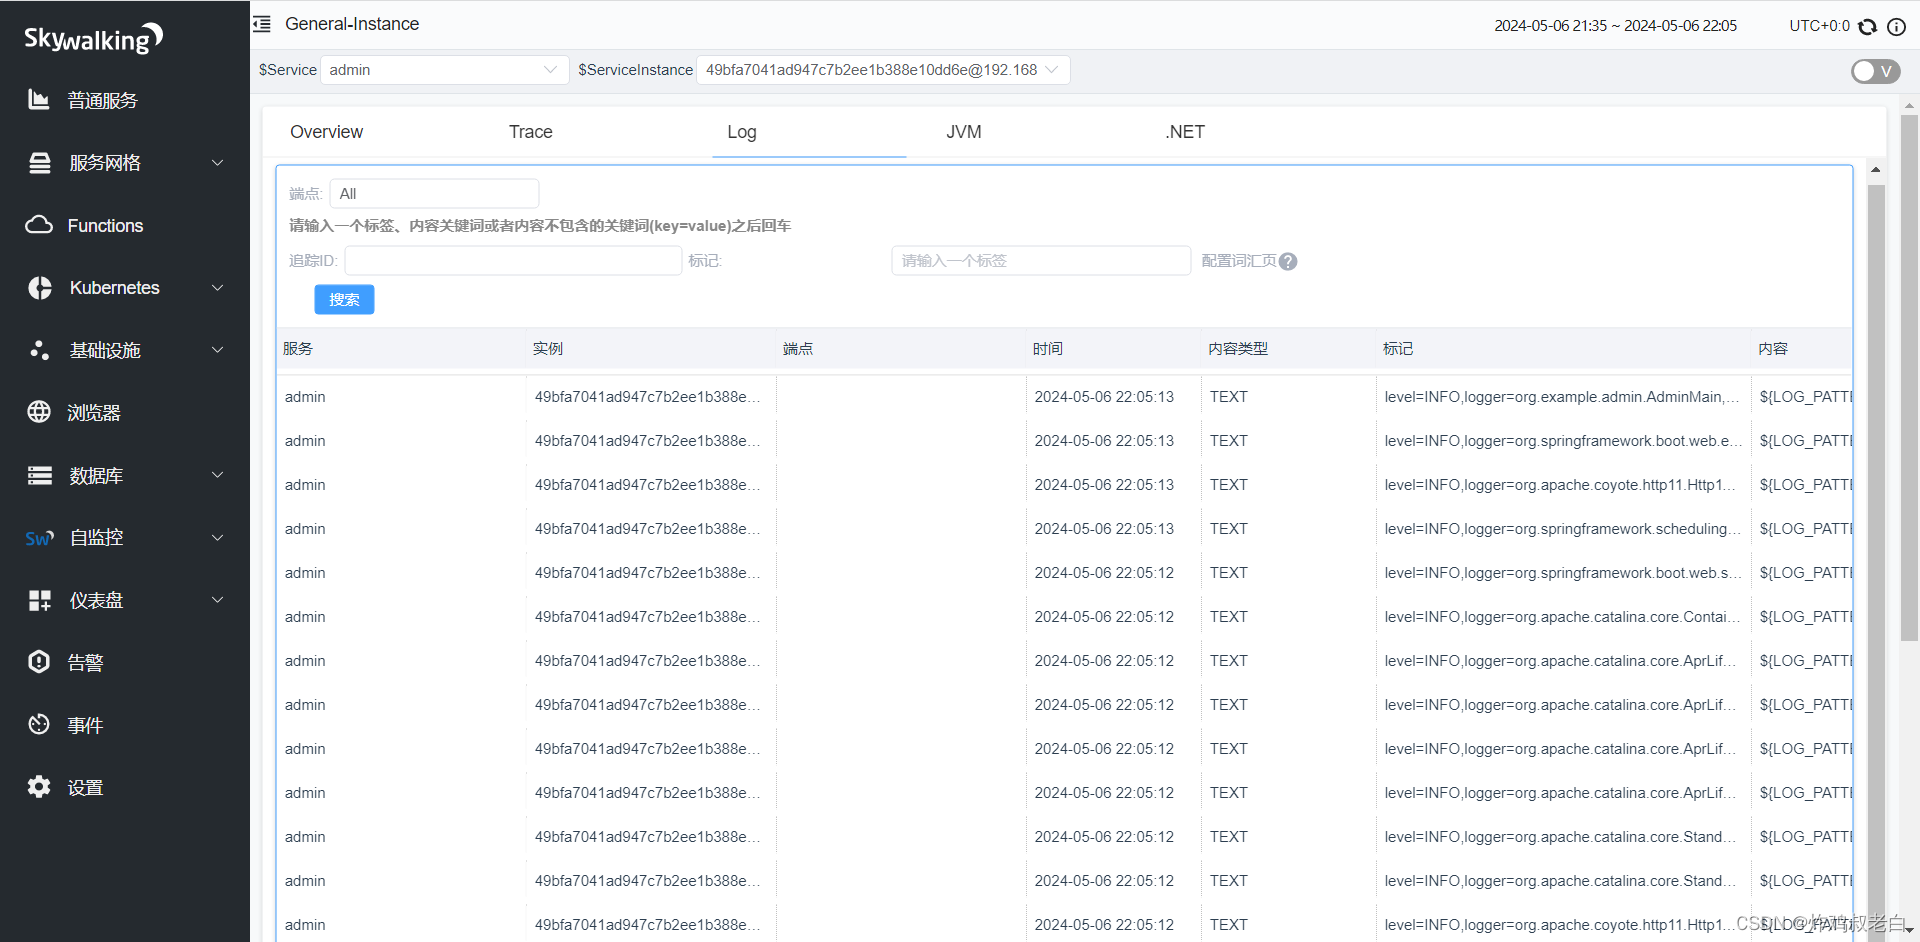Click the Kubernetes sidebar icon

pyautogui.click(x=40, y=288)
